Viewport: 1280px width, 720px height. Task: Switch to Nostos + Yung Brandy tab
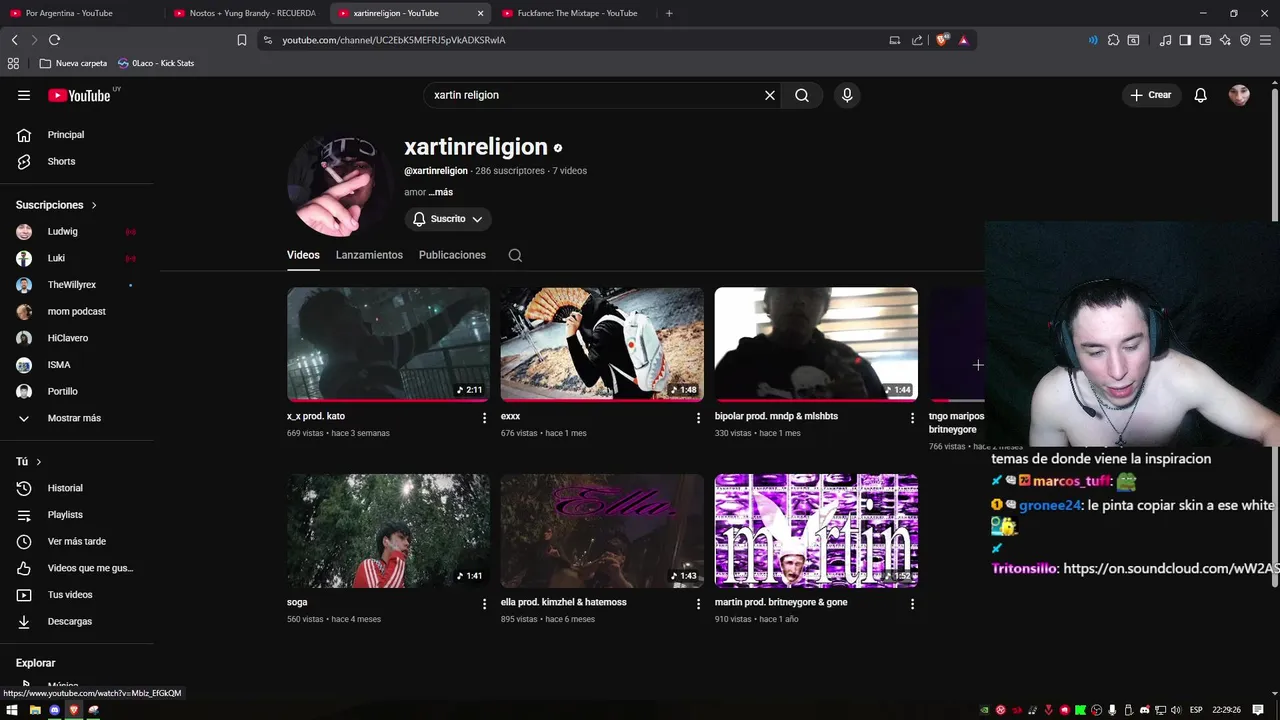(x=244, y=13)
